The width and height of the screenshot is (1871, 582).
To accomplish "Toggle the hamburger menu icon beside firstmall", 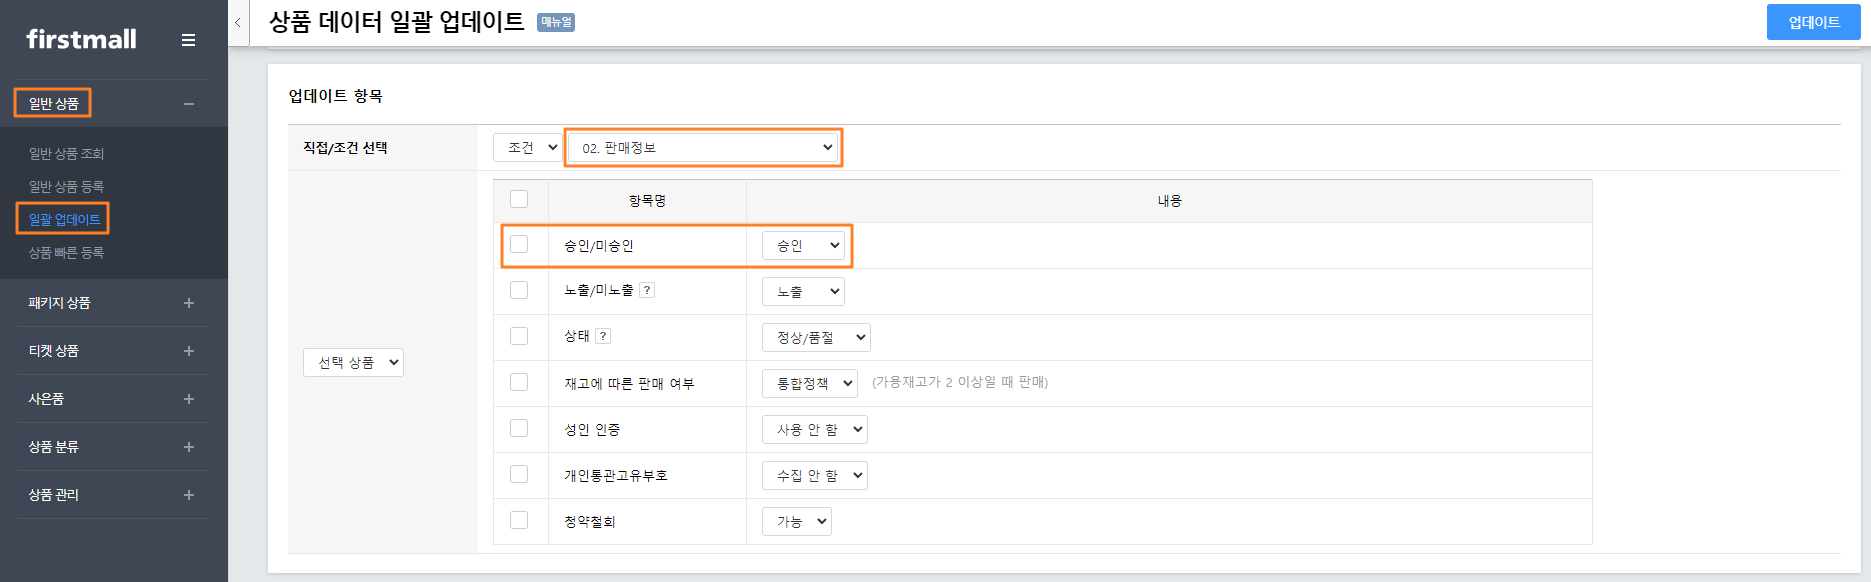I will [x=188, y=40].
